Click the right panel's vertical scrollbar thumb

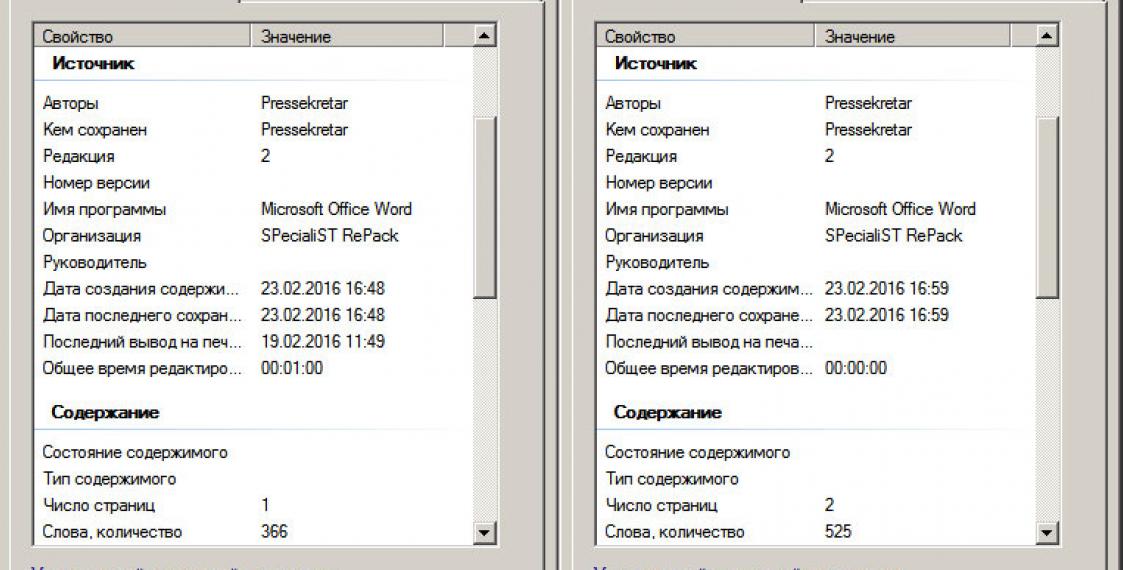1047,205
